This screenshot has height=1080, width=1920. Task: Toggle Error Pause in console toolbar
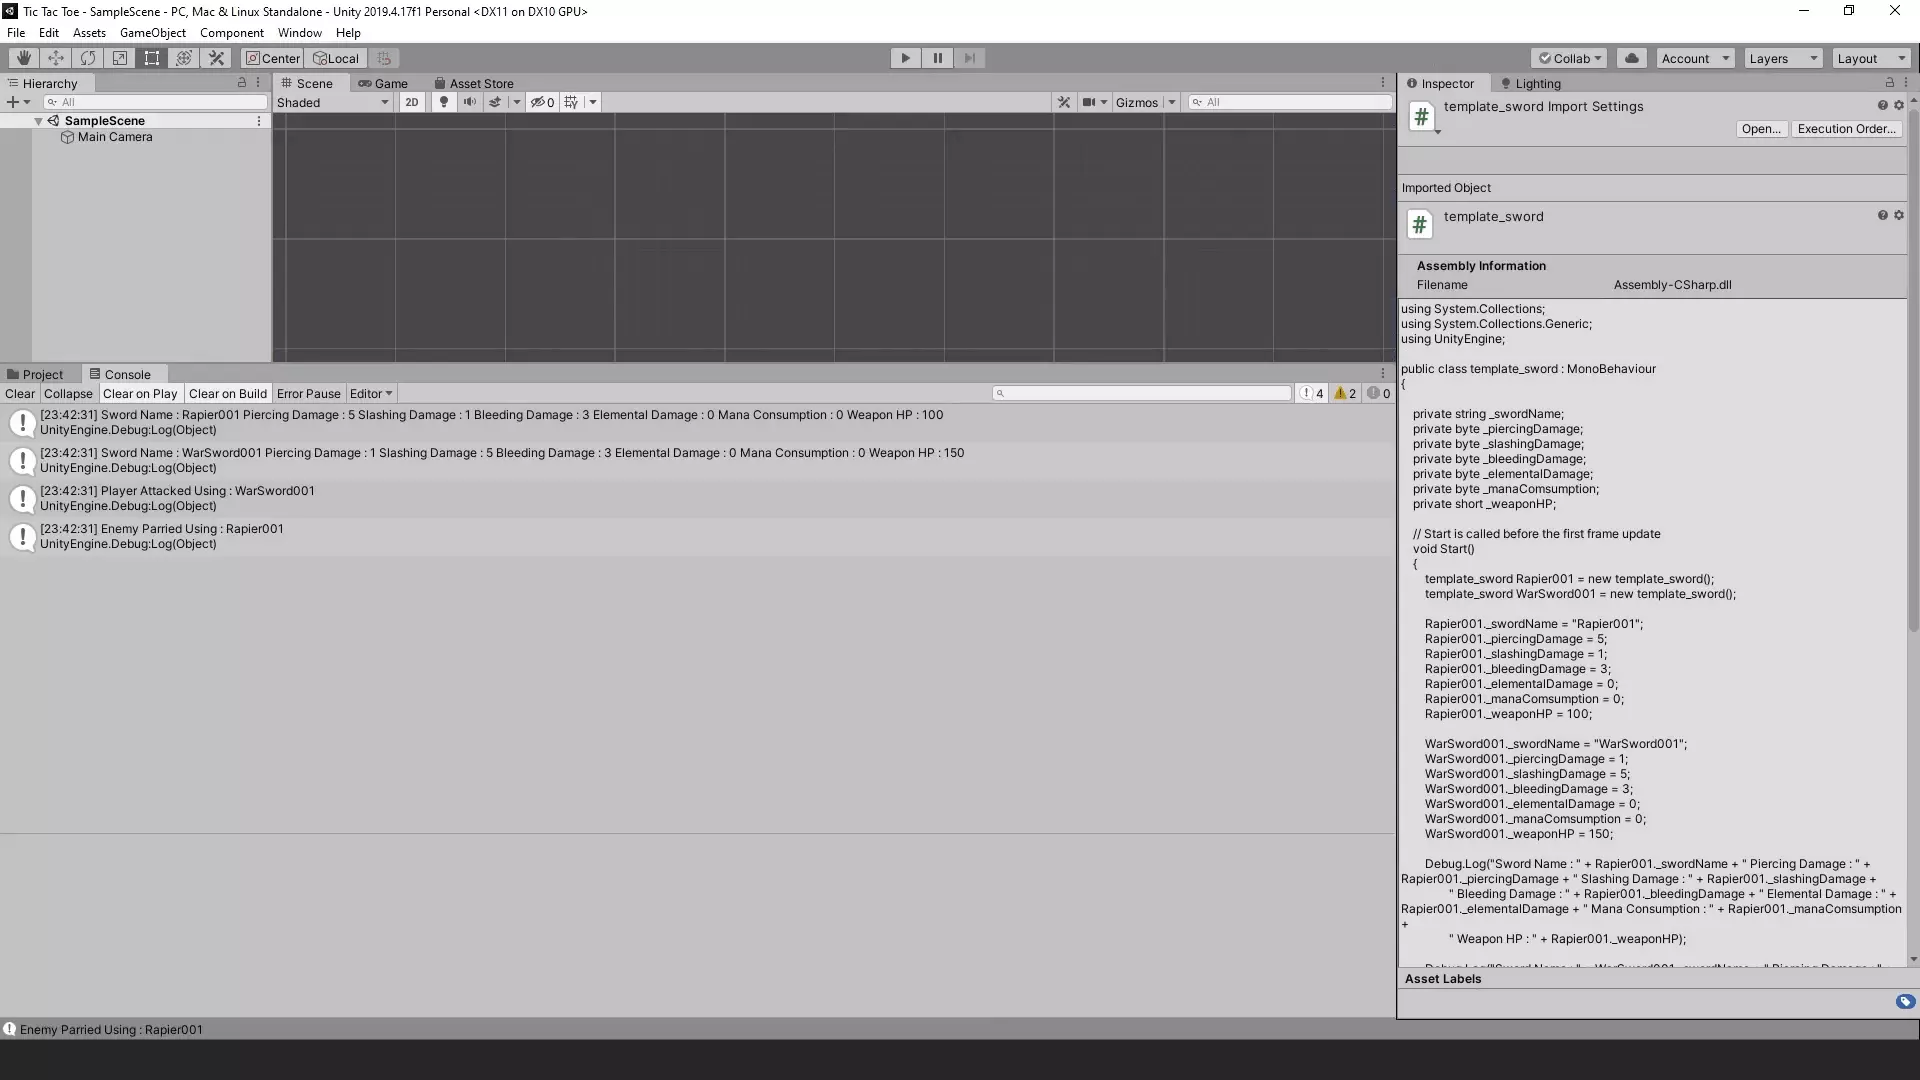point(307,393)
